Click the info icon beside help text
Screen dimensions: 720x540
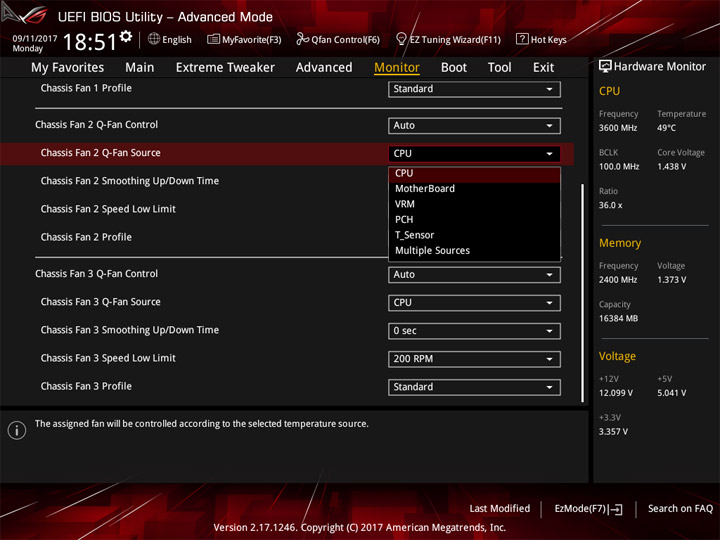[x=17, y=430]
